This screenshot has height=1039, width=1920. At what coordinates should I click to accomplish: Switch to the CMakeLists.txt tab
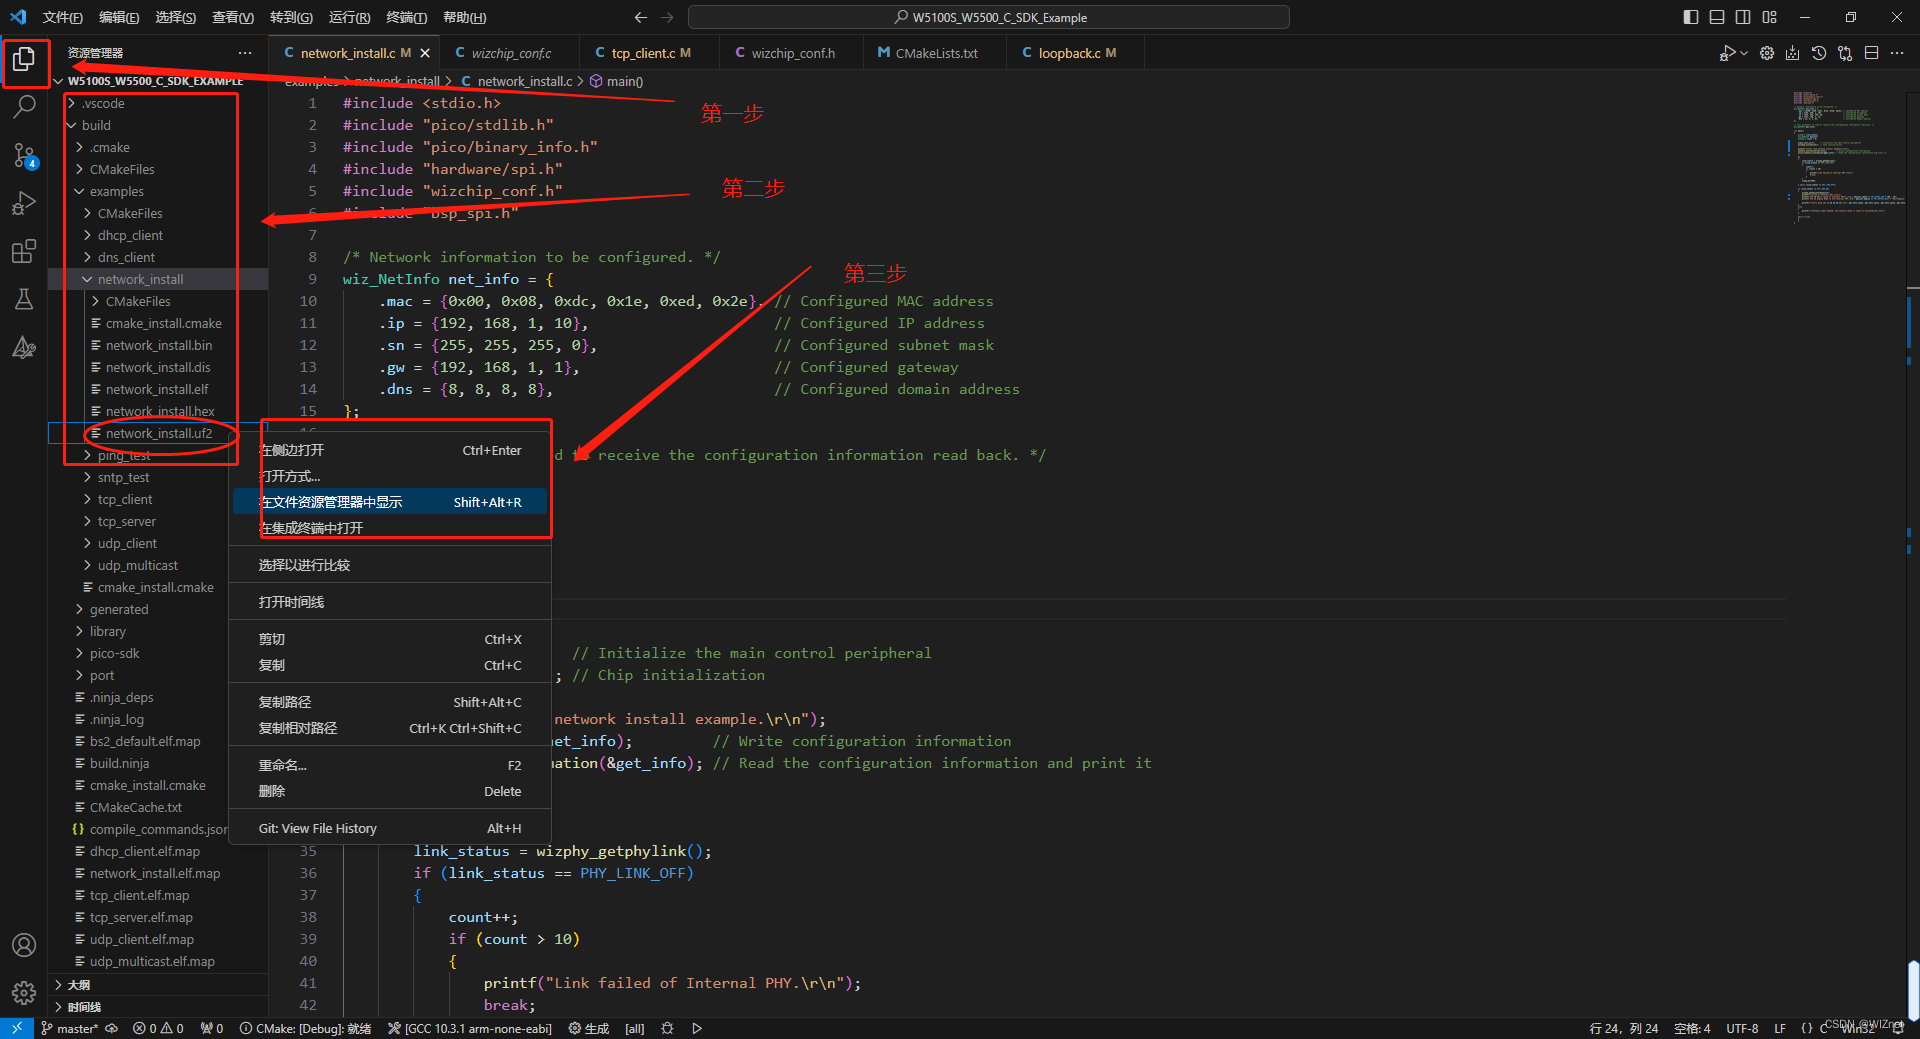pos(935,53)
